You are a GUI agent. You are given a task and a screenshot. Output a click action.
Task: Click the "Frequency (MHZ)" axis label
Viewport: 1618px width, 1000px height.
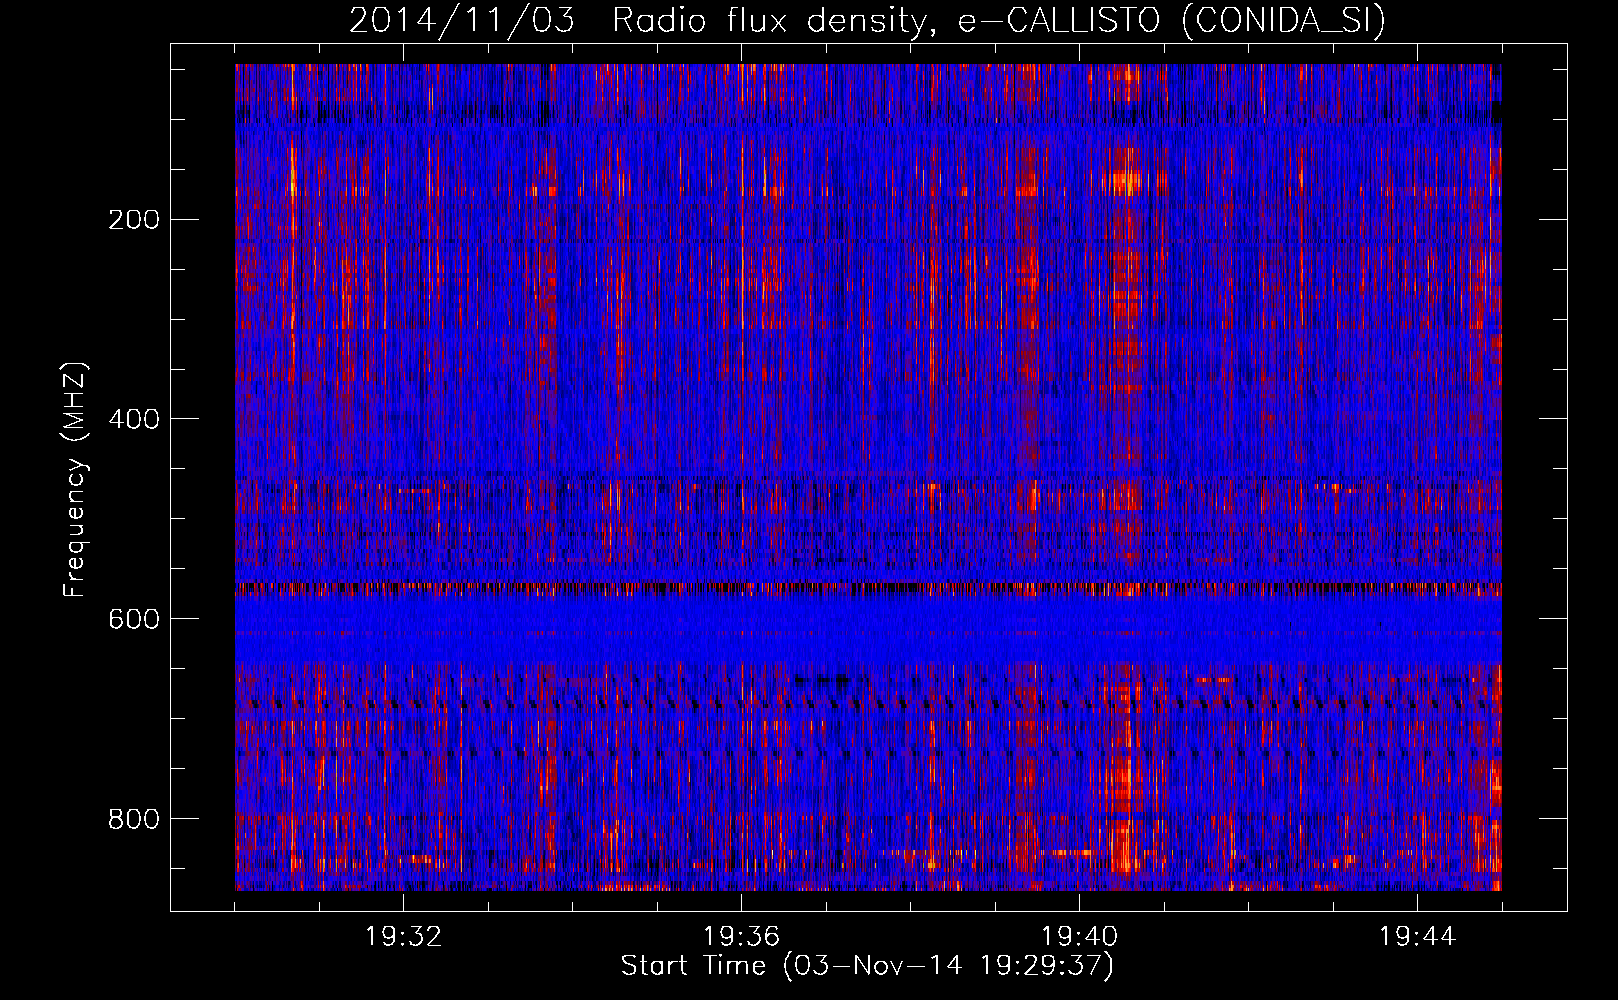(x=75, y=480)
